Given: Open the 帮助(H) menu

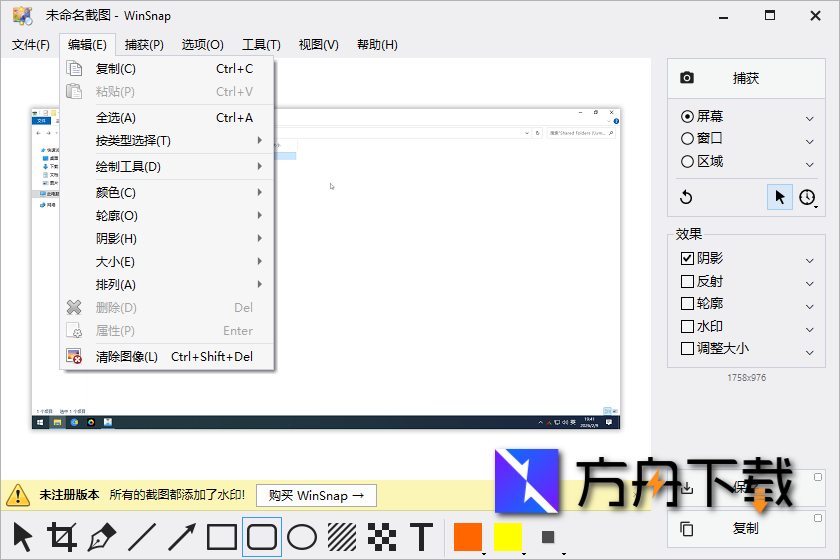Looking at the screenshot, I should coord(377,44).
